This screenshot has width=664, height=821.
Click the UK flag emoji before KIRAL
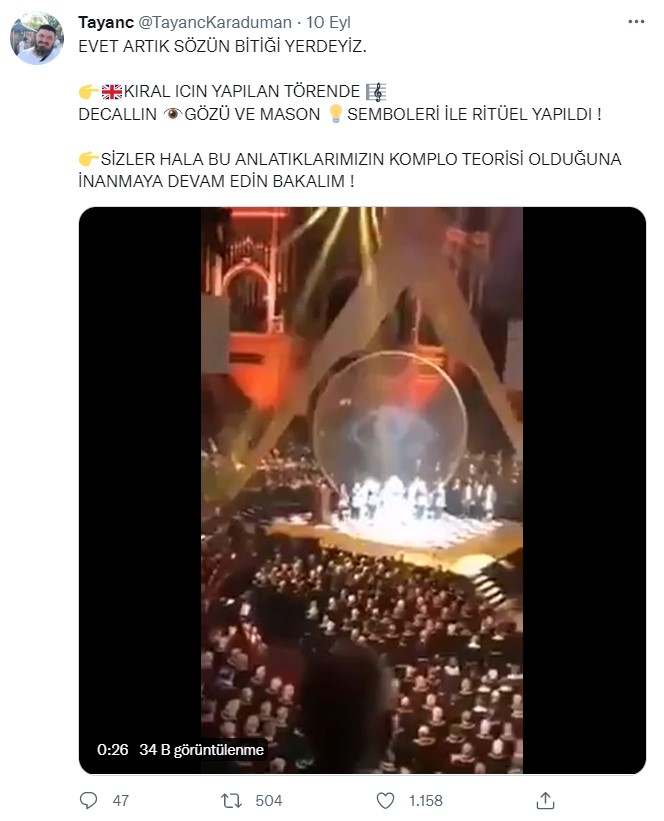coord(112,92)
